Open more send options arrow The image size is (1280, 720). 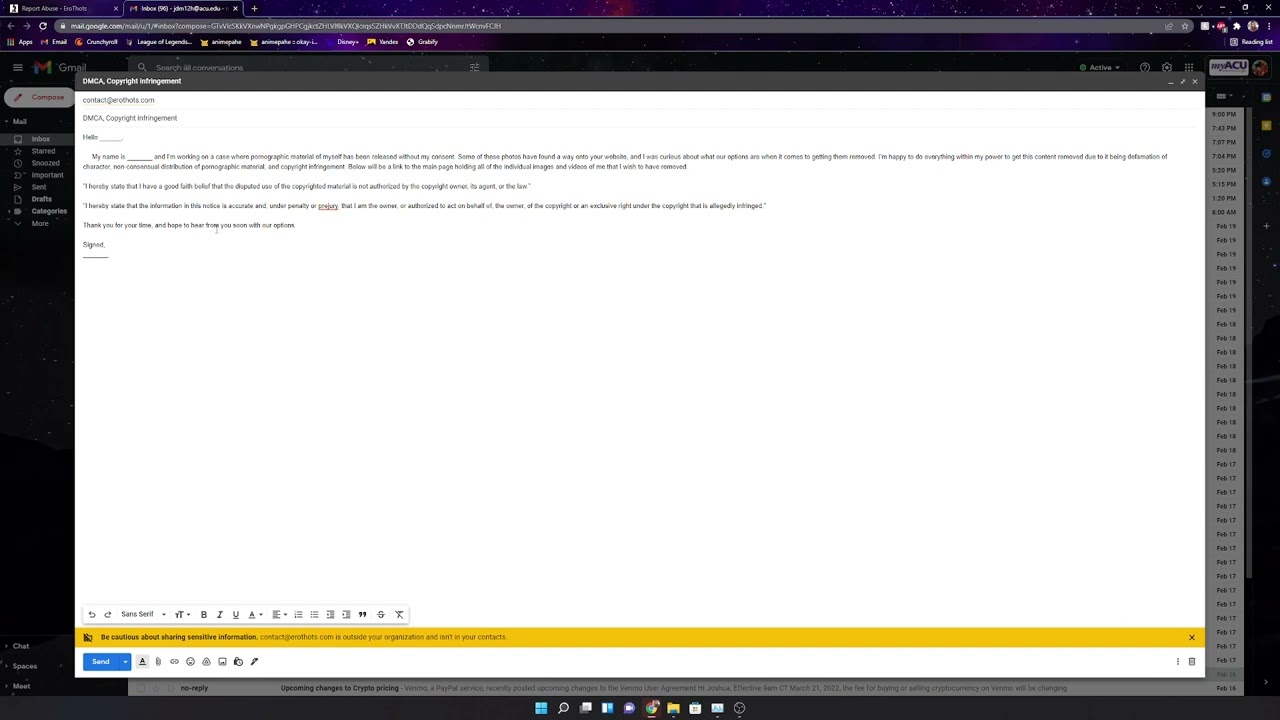[125, 661]
